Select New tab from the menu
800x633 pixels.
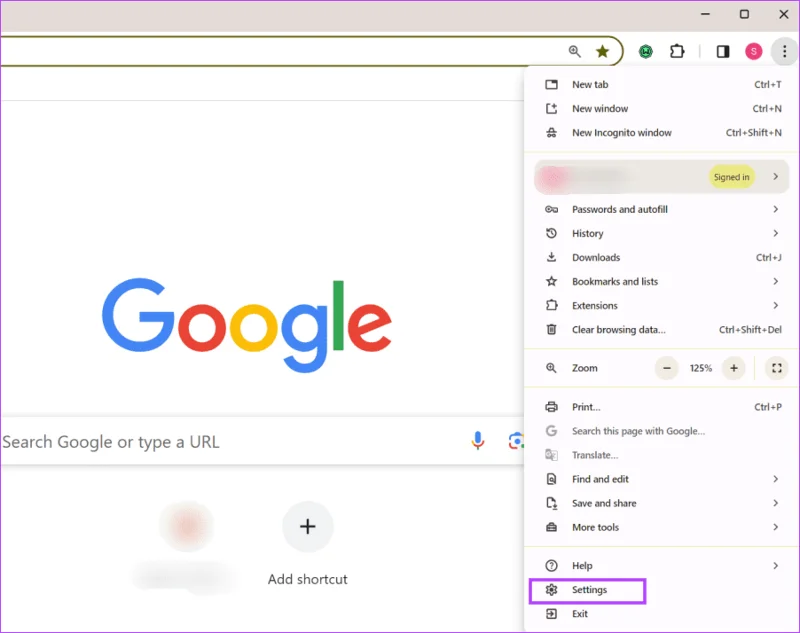[662, 85]
